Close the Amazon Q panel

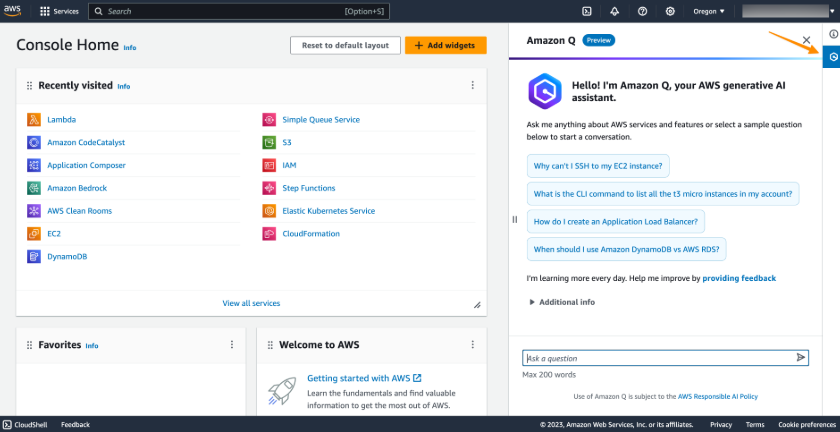click(806, 40)
